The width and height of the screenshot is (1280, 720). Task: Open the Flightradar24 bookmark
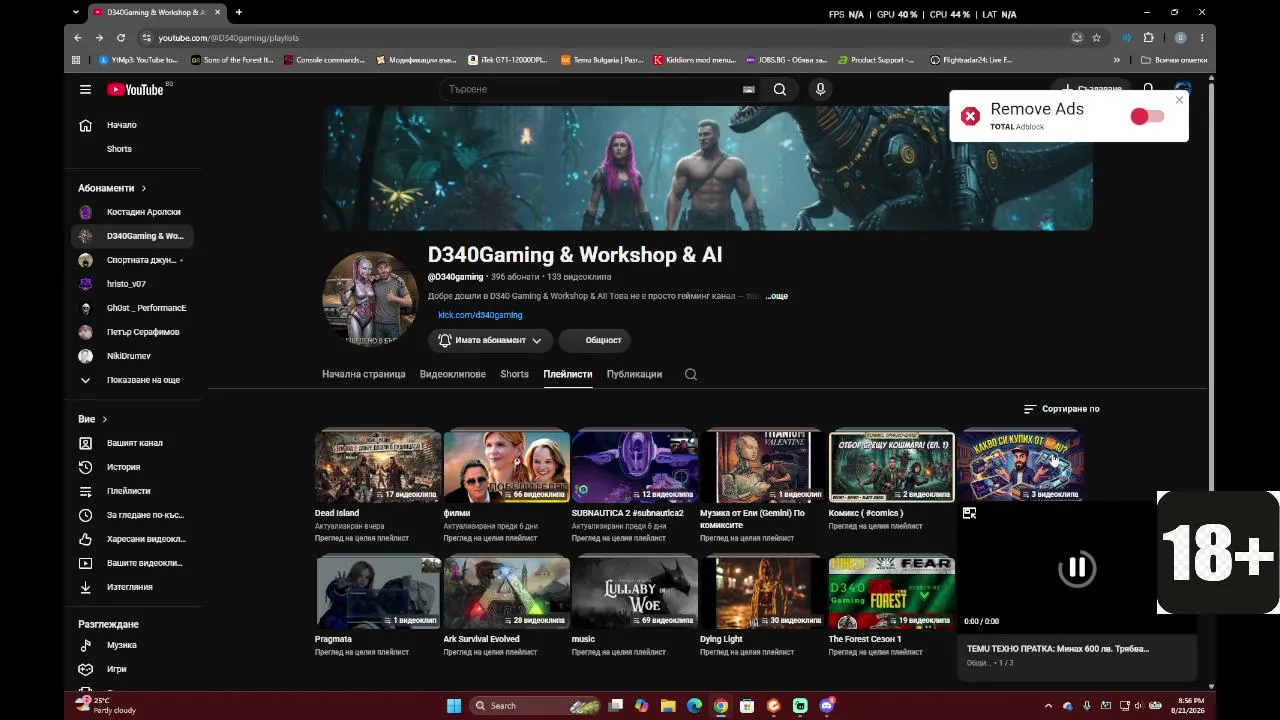coord(972,60)
